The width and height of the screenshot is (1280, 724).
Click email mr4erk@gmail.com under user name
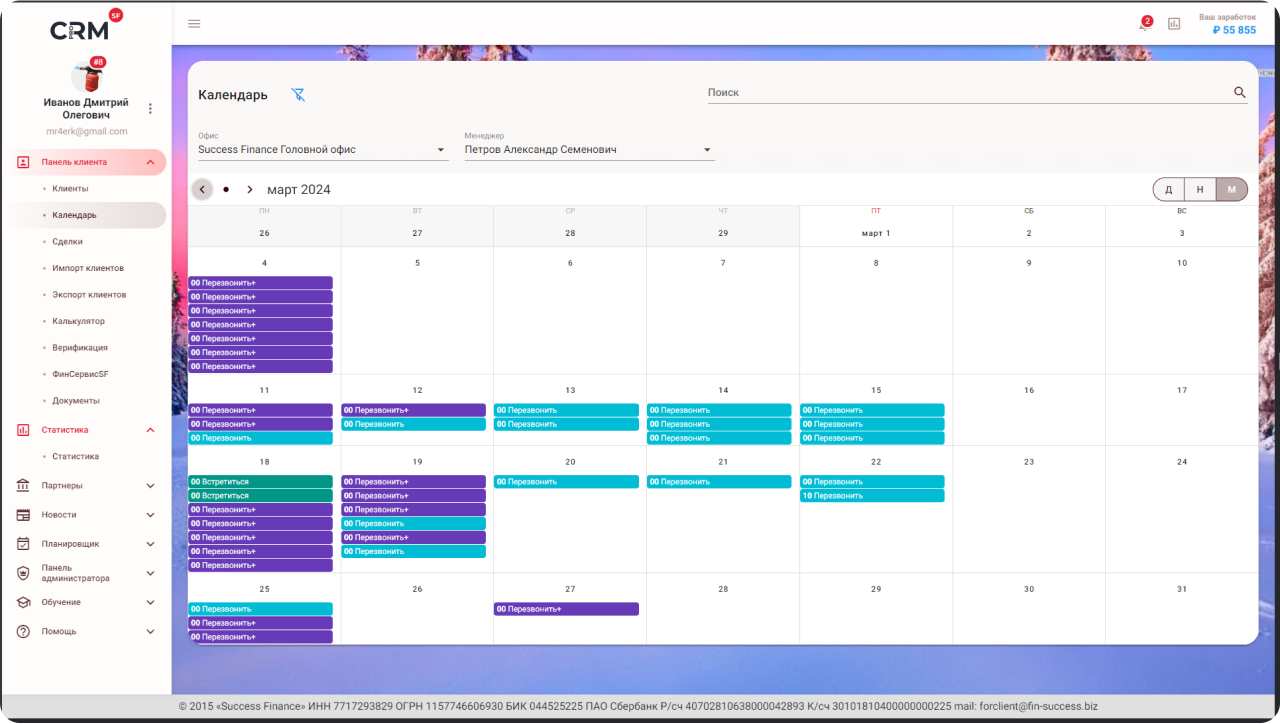pos(86,131)
